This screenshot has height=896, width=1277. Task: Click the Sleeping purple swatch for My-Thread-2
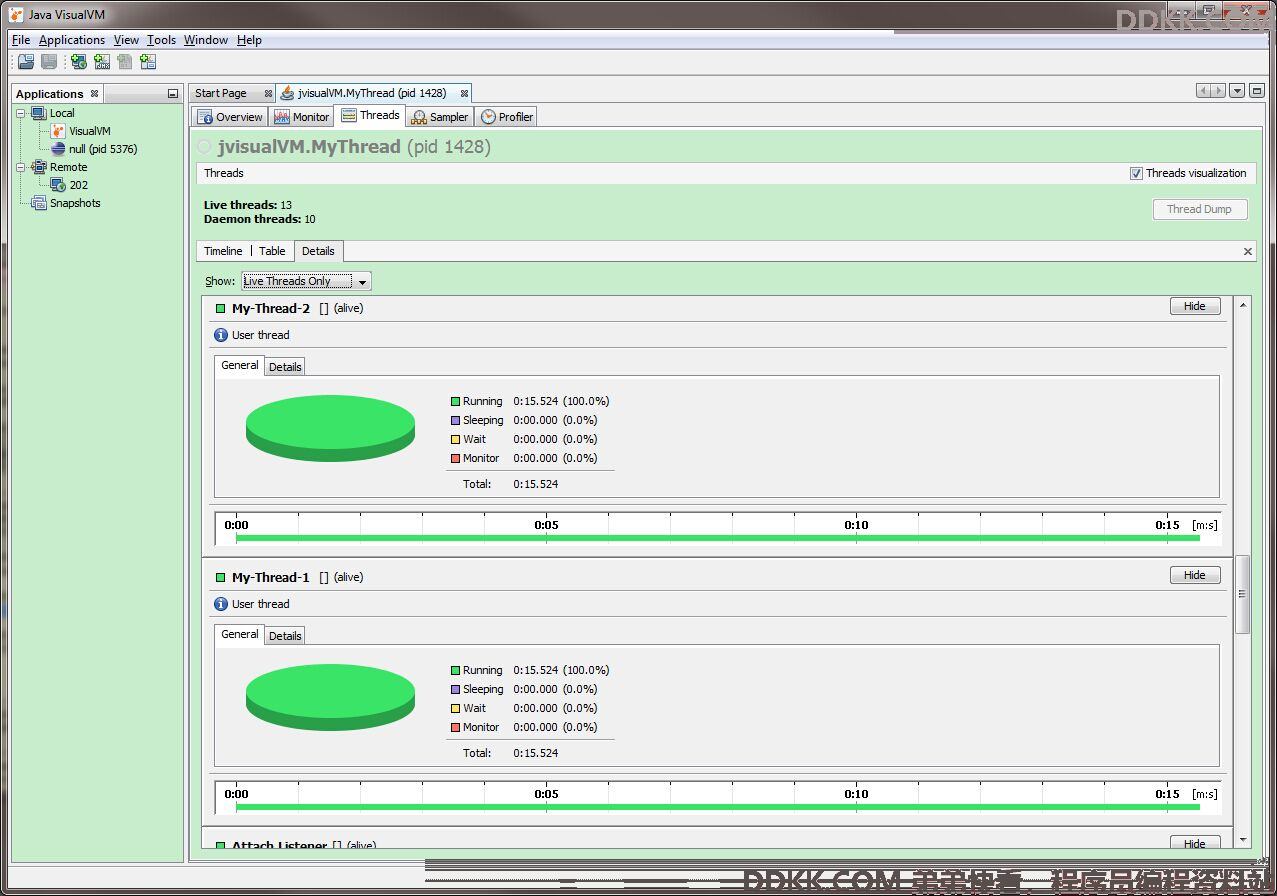coord(455,420)
